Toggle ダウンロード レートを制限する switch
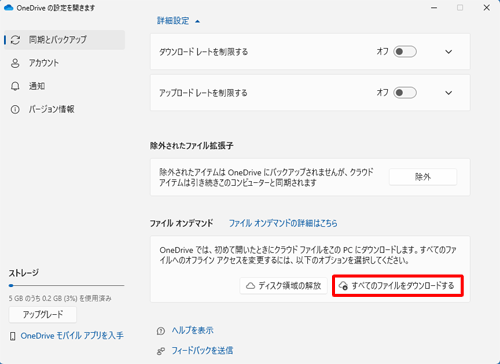500x364 pixels. (405, 52)
